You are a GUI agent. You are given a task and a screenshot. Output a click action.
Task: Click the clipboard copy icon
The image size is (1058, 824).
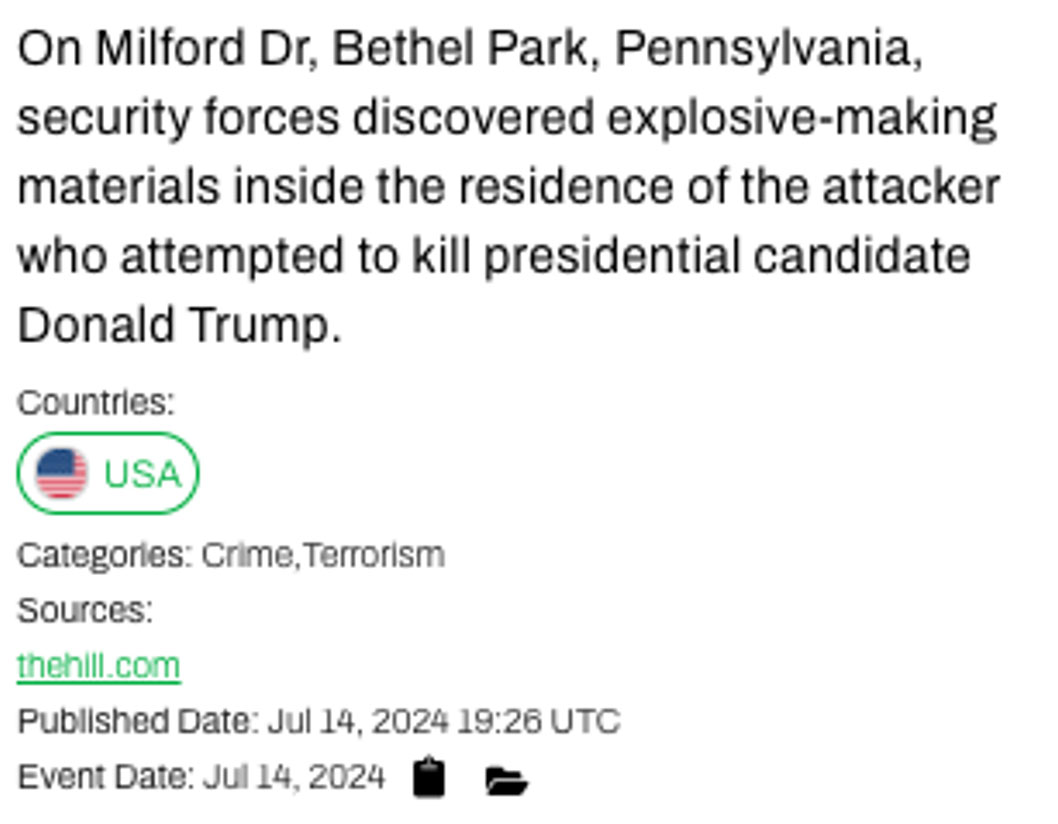(x=429, y=777)
